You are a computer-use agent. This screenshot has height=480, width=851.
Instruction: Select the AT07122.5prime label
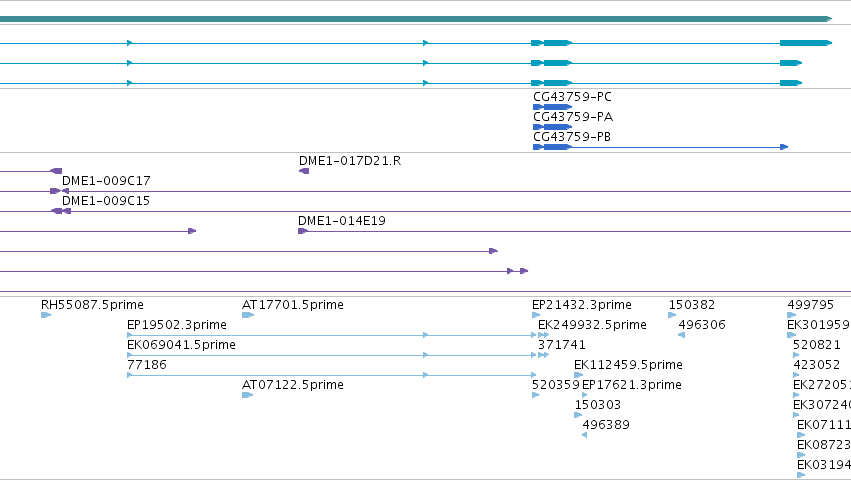click(293, 385)
